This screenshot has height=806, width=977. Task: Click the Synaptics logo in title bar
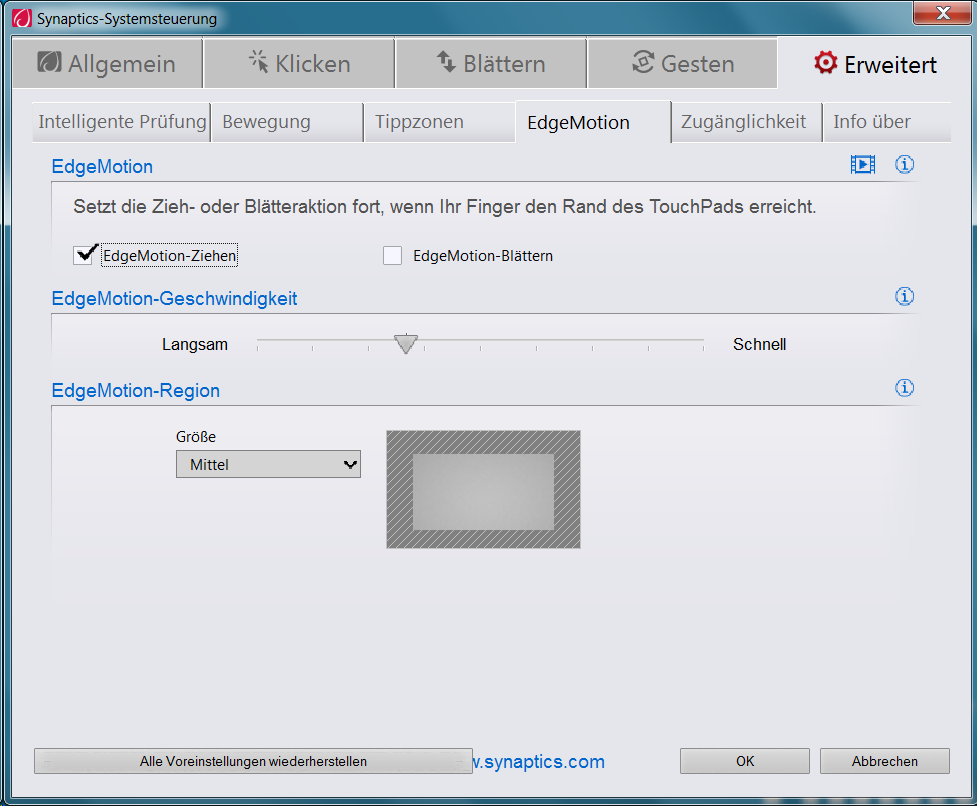click(22, 18)
